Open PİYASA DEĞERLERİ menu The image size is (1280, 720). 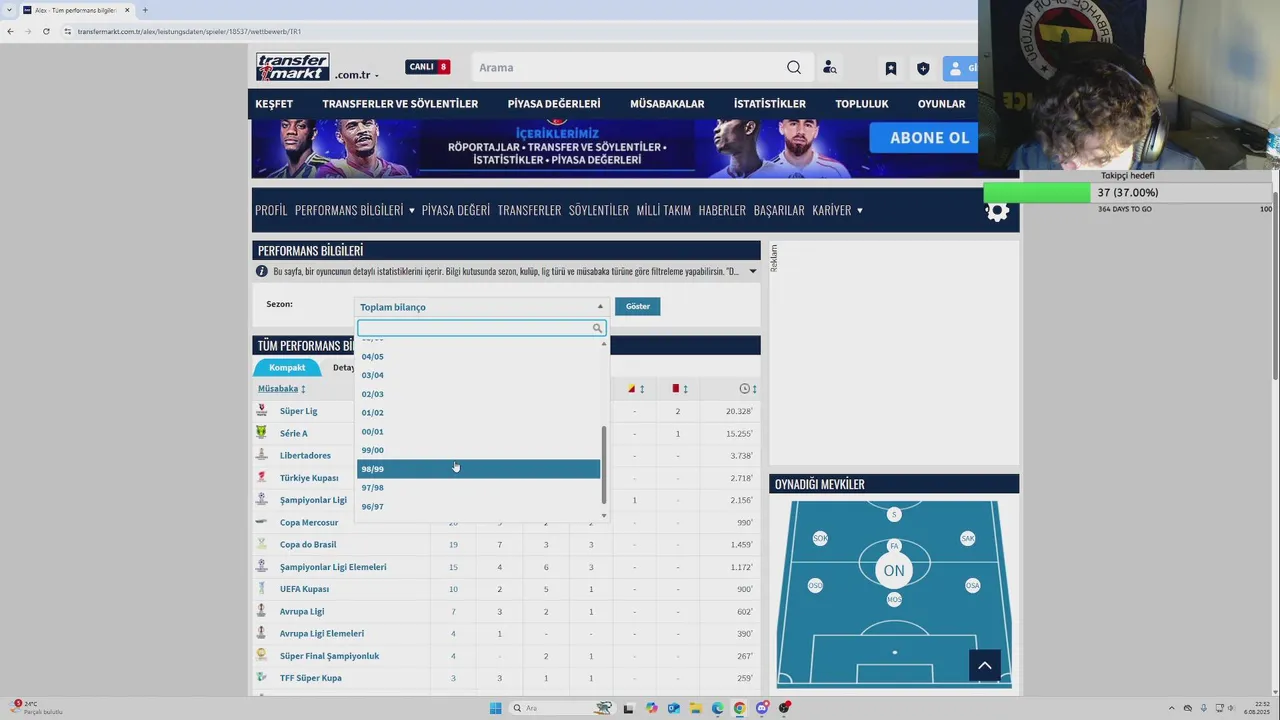click(x=554, y=104)
